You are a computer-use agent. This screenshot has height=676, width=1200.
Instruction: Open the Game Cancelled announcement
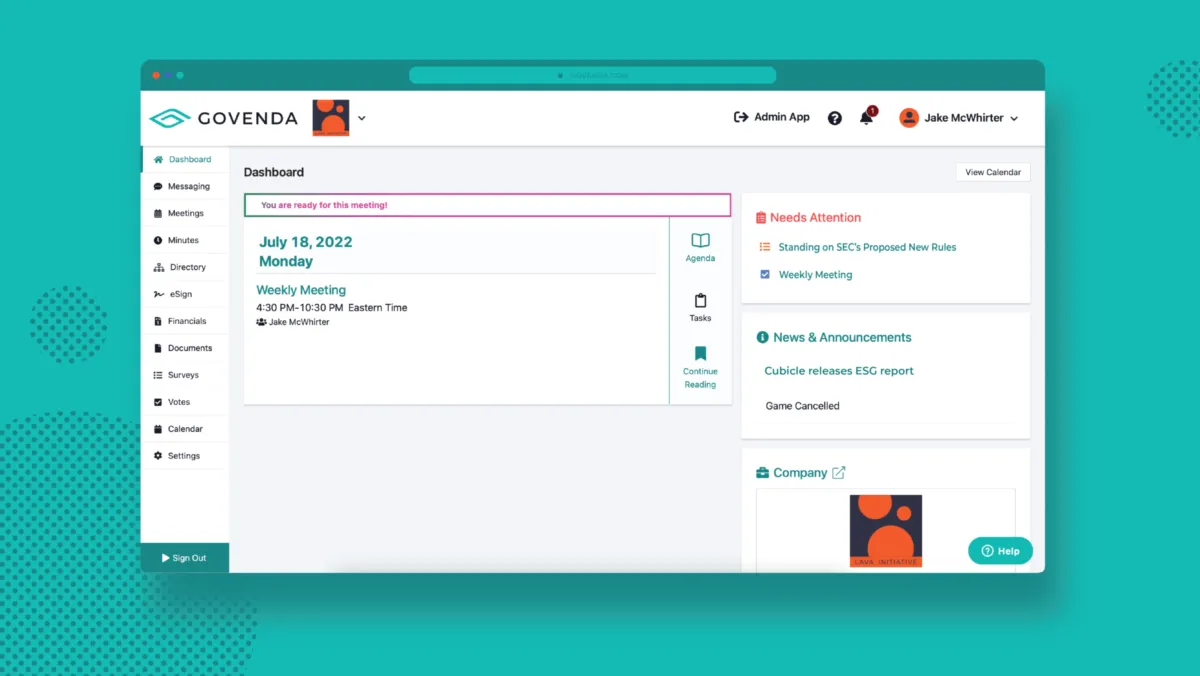802,406
